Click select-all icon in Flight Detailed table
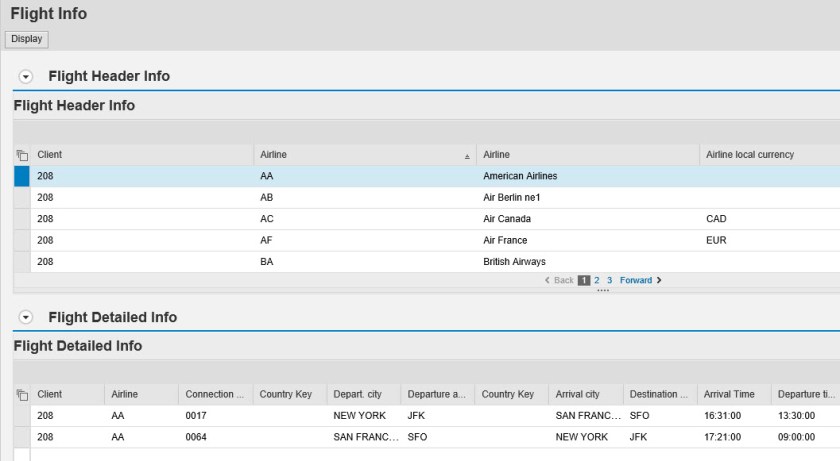Viewport: 840px width, 461px height. pyautogui.click(x=22, y=395)
